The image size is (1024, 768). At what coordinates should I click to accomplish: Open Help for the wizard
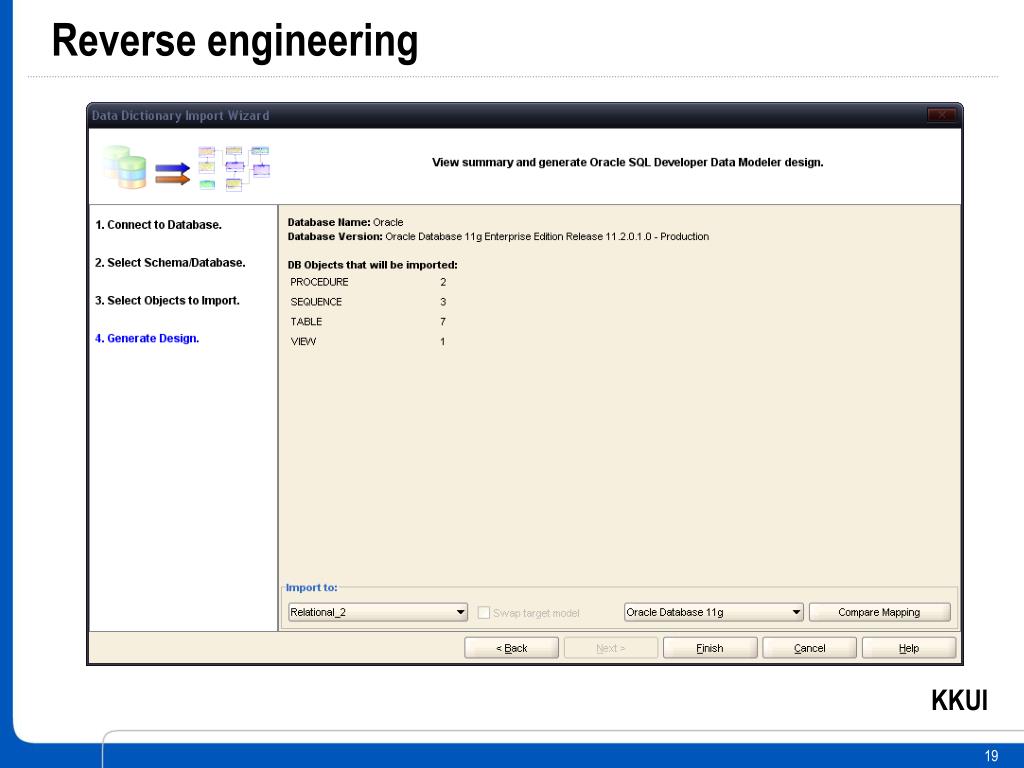[908, 648]
